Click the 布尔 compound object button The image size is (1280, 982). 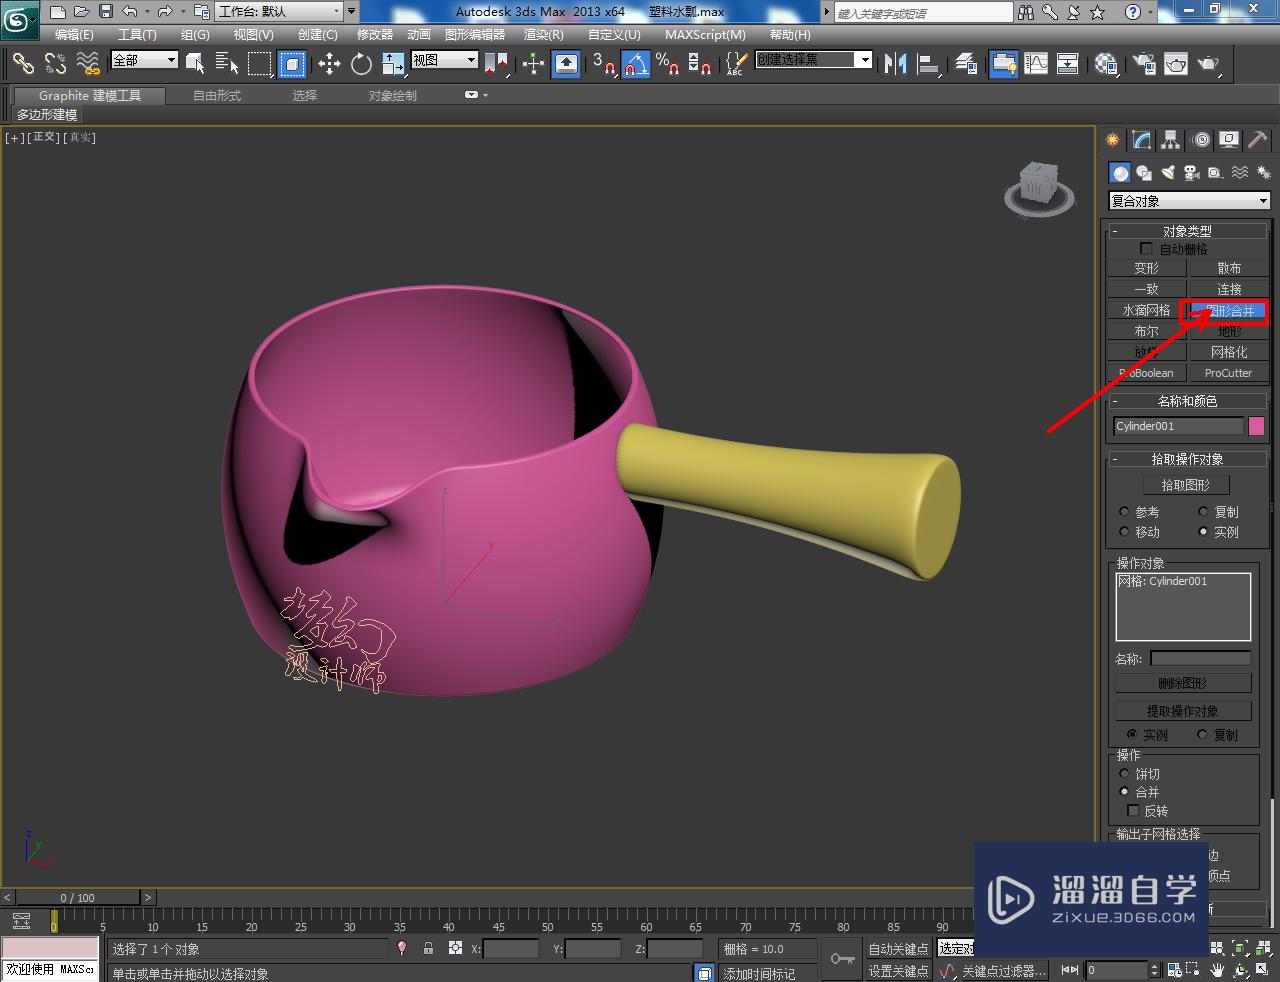pyautogui.click(x=1146, y=331)
